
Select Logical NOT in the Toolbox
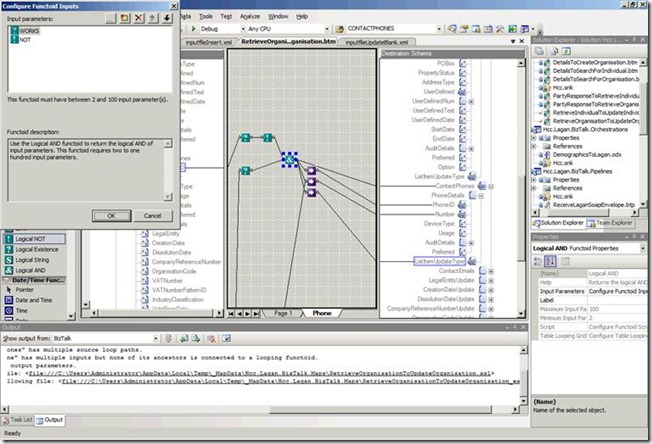tap(34, 239)
